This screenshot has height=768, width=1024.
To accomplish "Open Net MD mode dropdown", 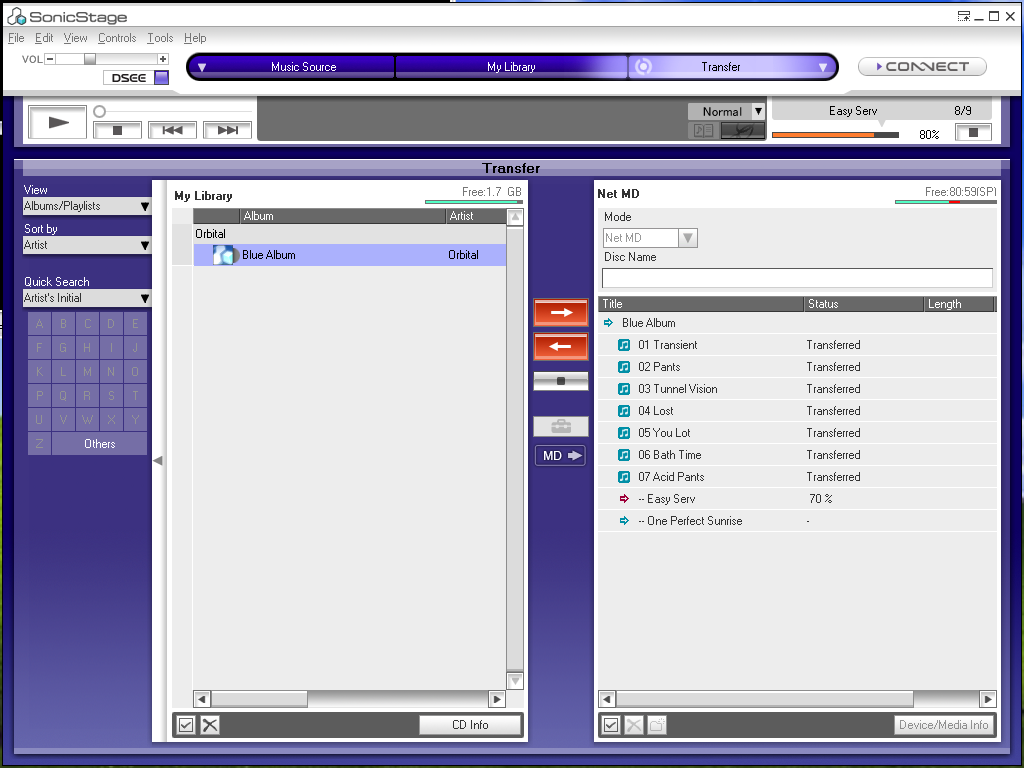I will 650,238.
